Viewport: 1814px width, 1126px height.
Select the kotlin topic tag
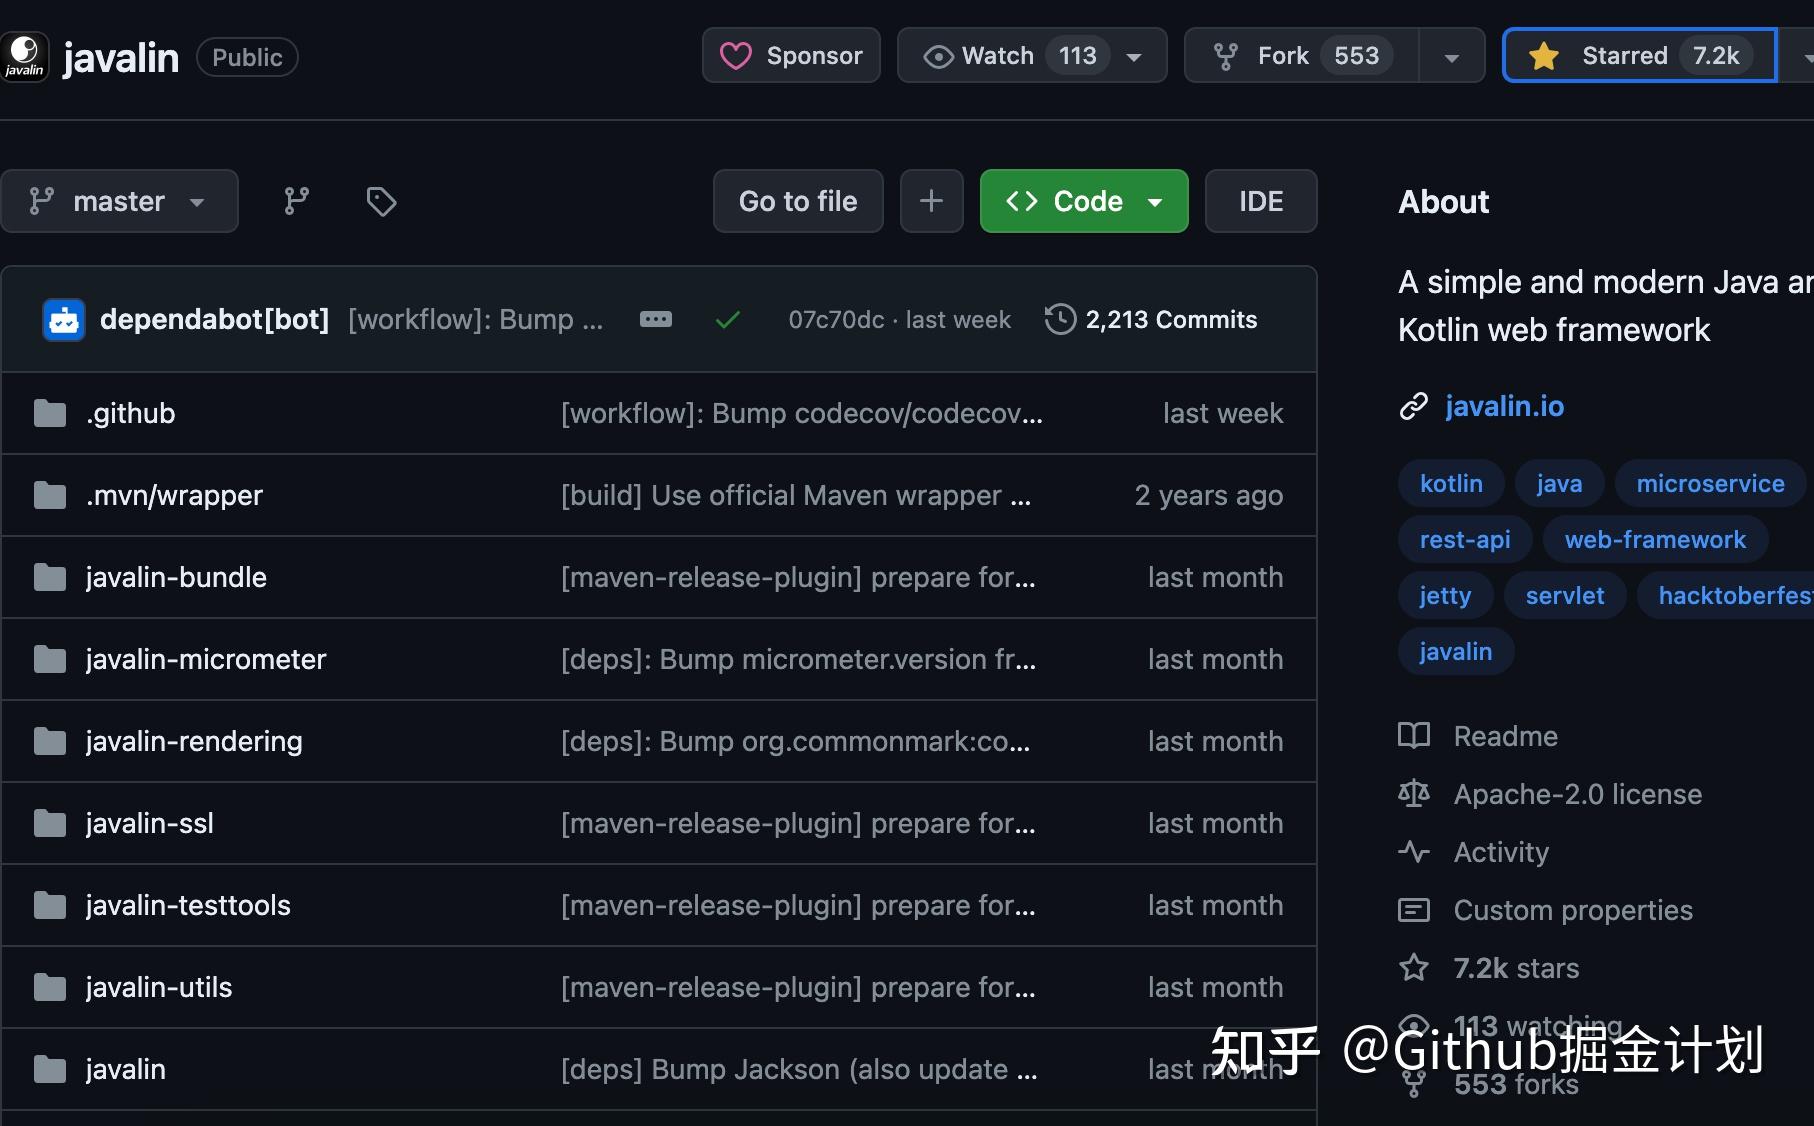tap(1450, 483)
